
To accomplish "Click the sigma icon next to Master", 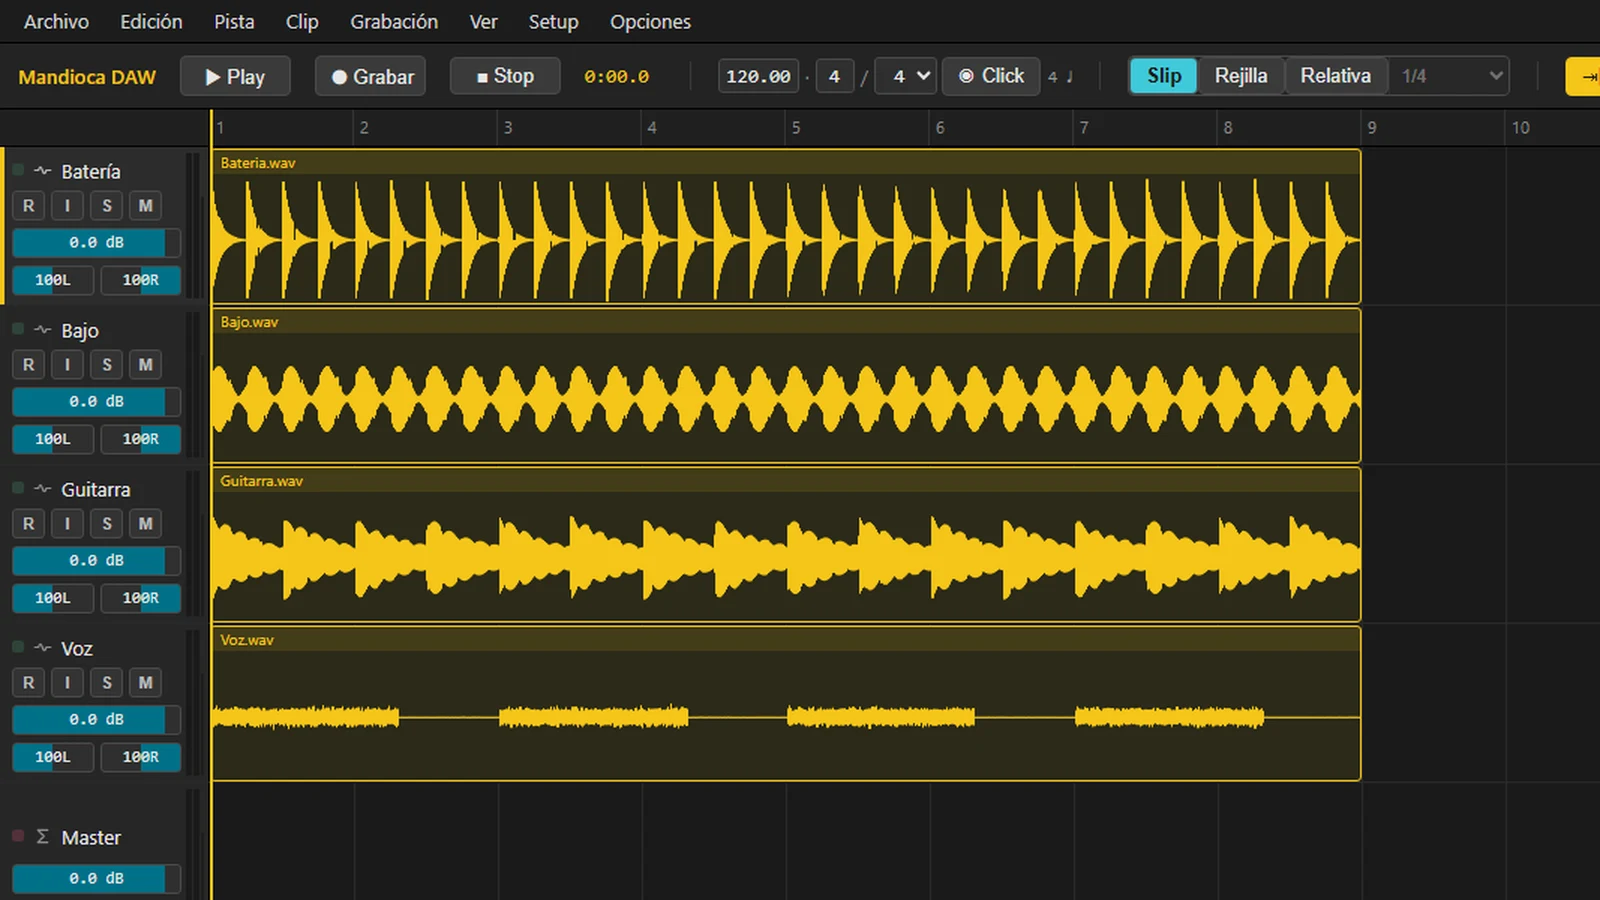I will click(x=42, y=836).
